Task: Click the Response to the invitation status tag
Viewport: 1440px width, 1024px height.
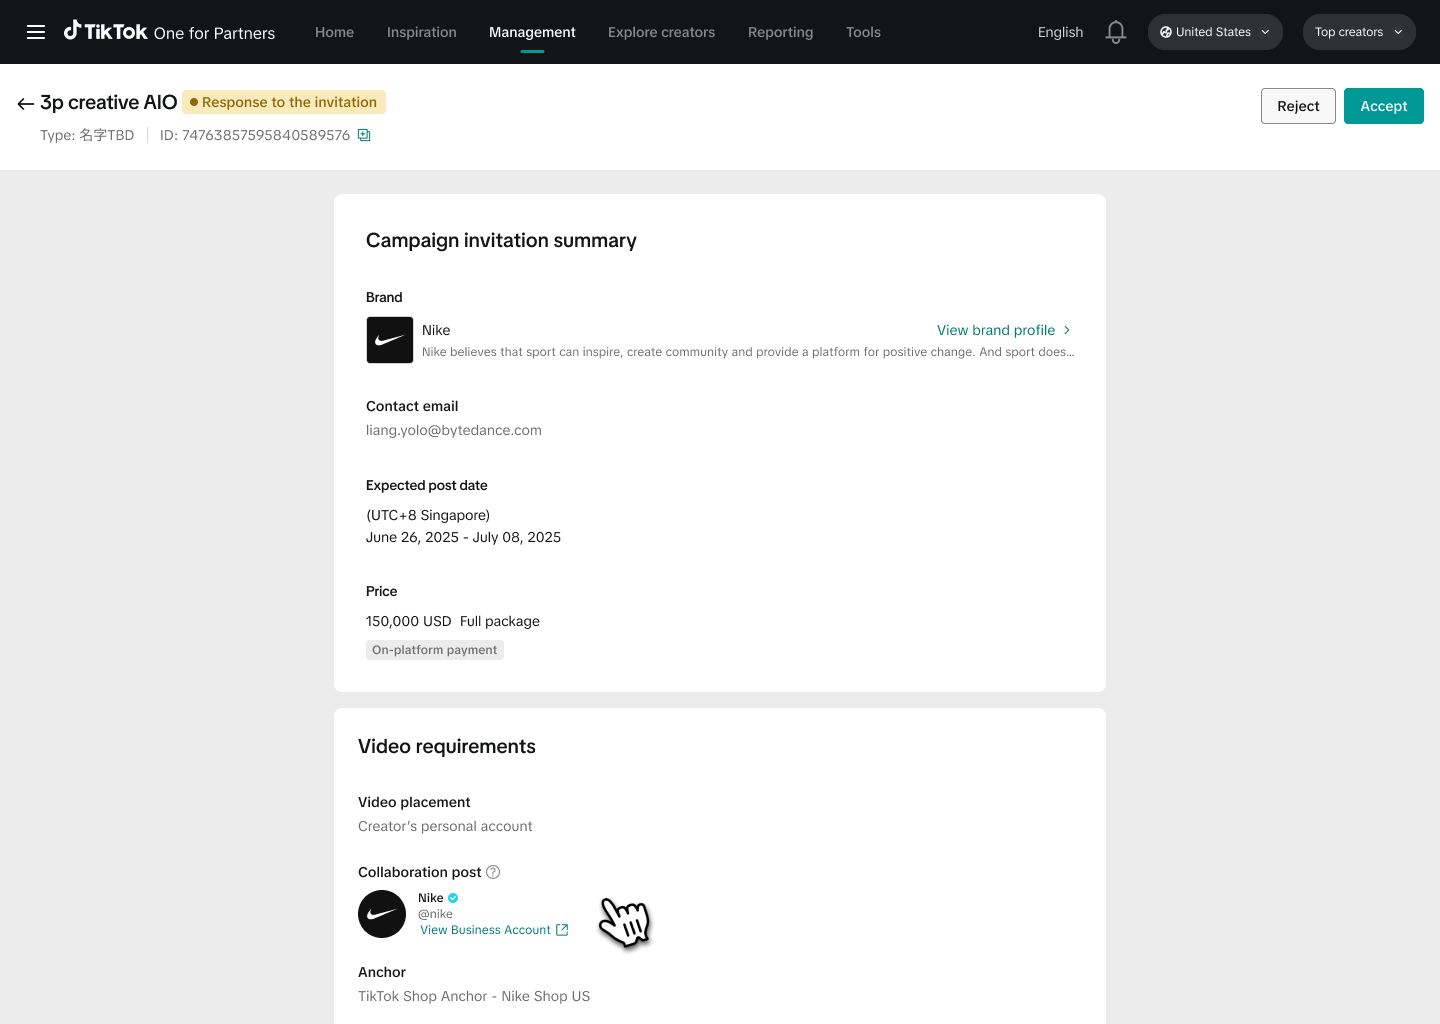Action: [284, 102]
